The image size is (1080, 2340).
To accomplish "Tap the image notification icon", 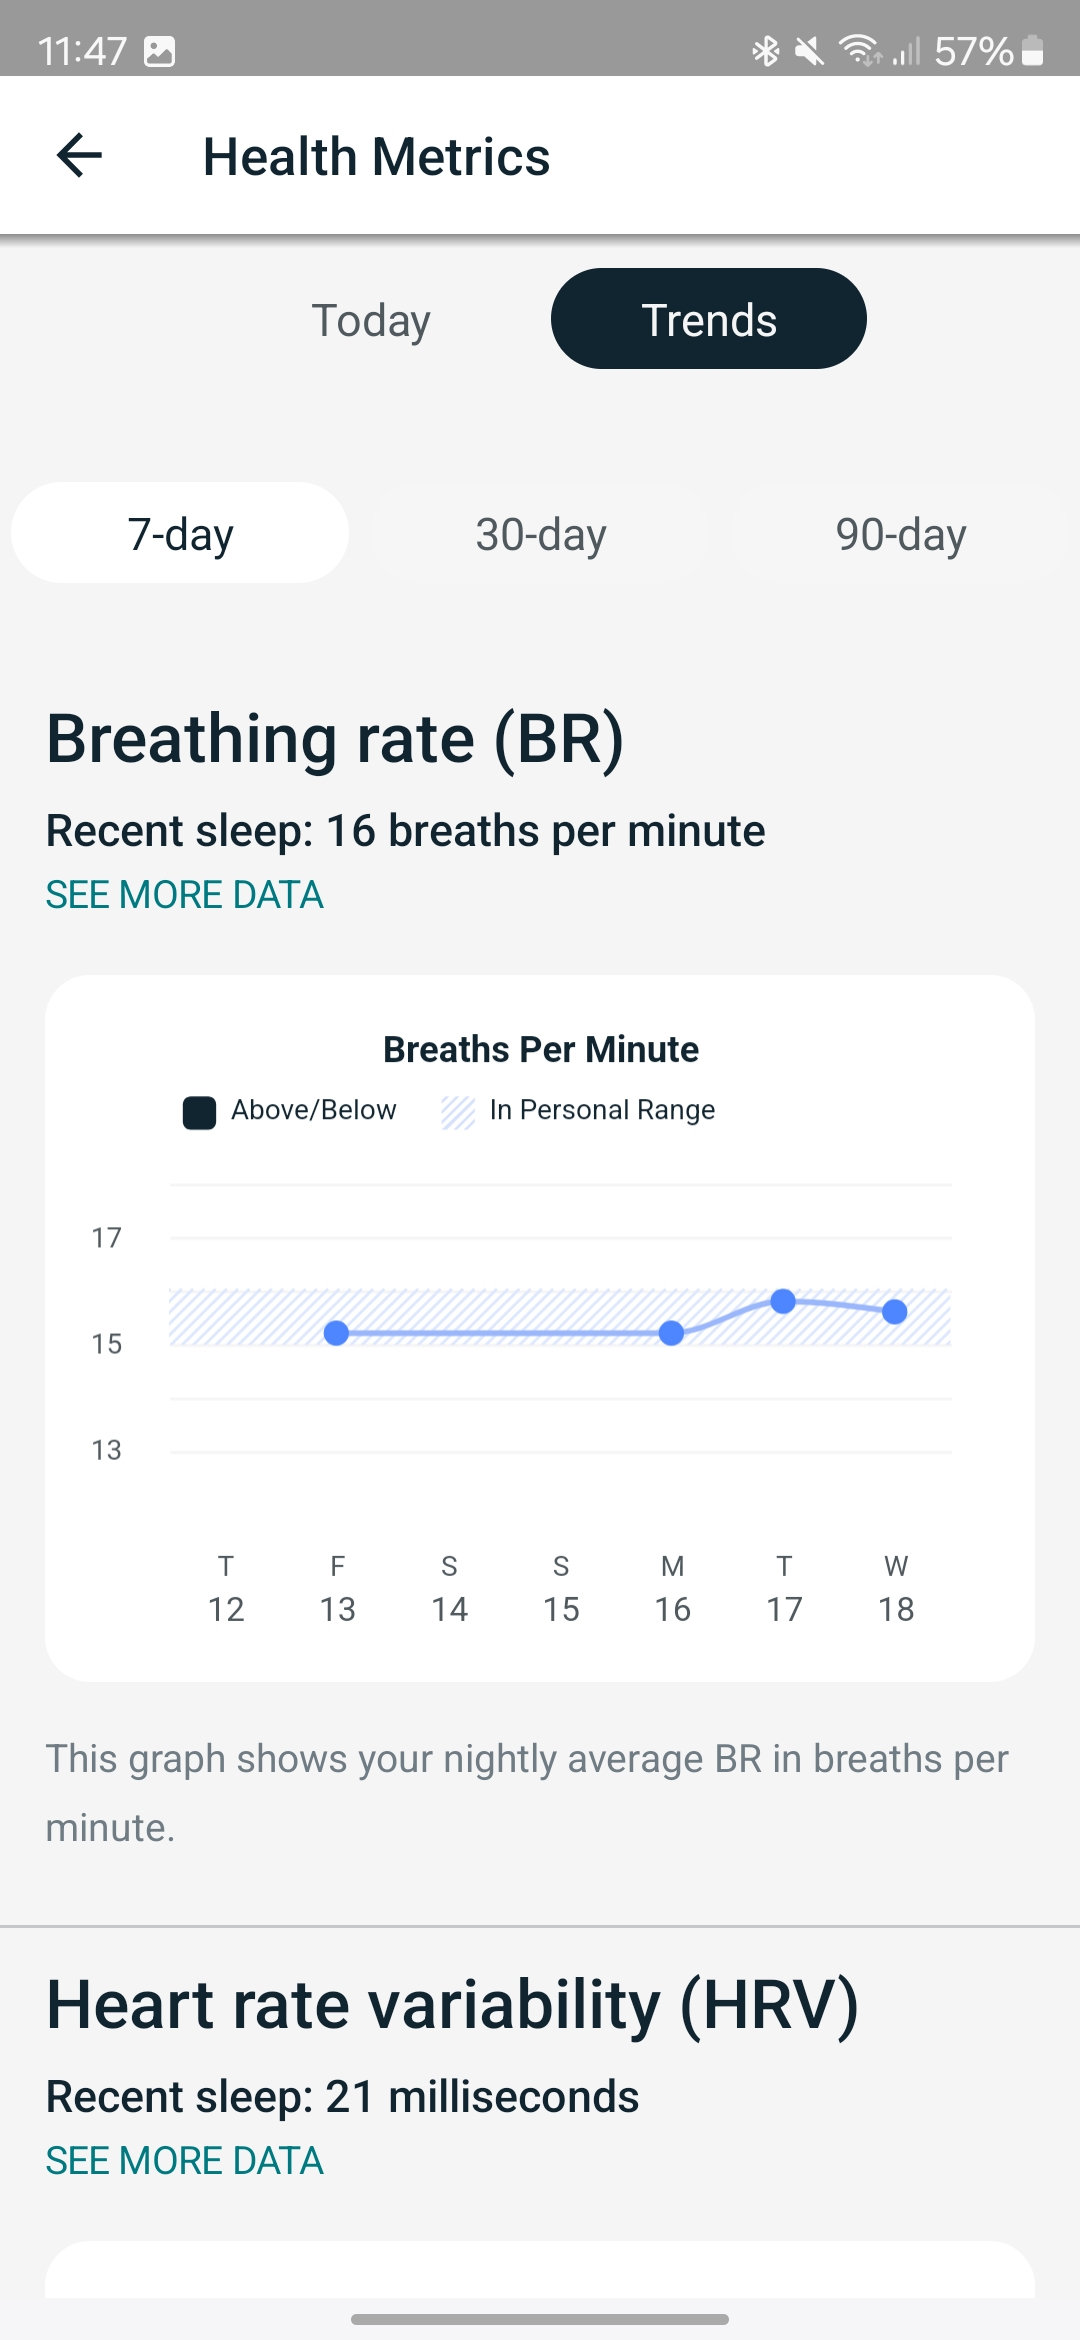I will click(x=160, y=51).
